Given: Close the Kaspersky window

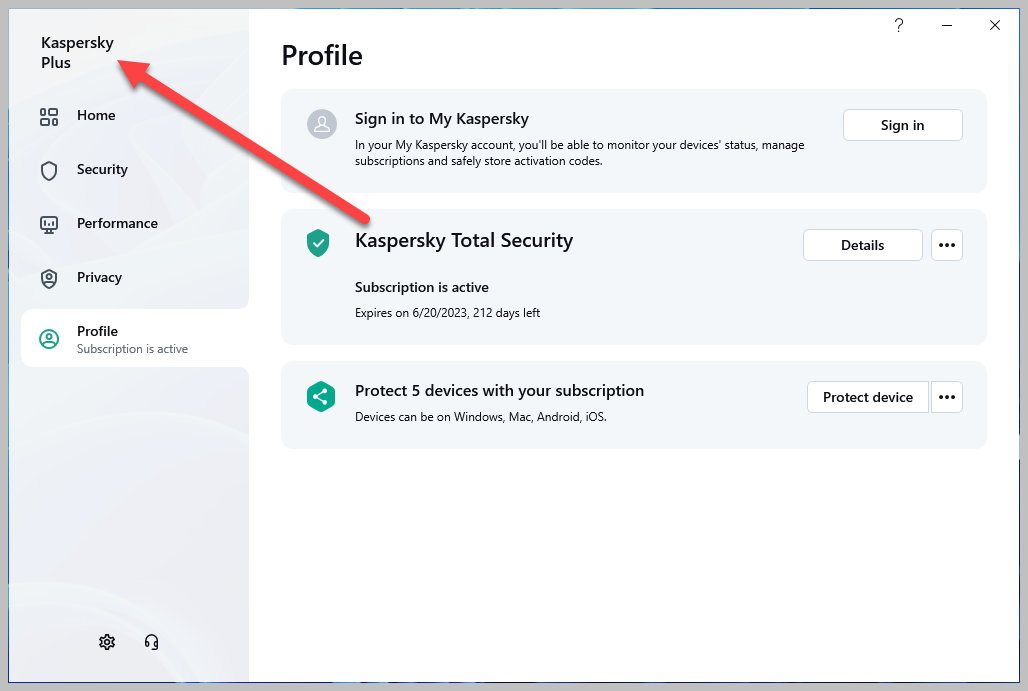Looking at the screenshot, I should click(x=995, y=26).
